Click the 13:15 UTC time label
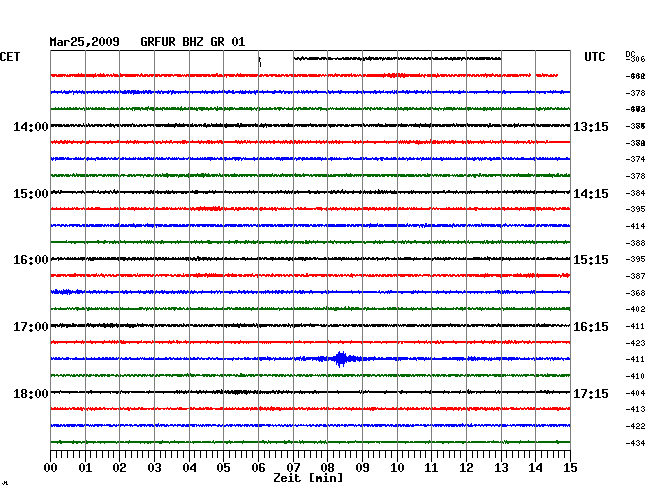 pyautogui.click(x=591, y=126)
